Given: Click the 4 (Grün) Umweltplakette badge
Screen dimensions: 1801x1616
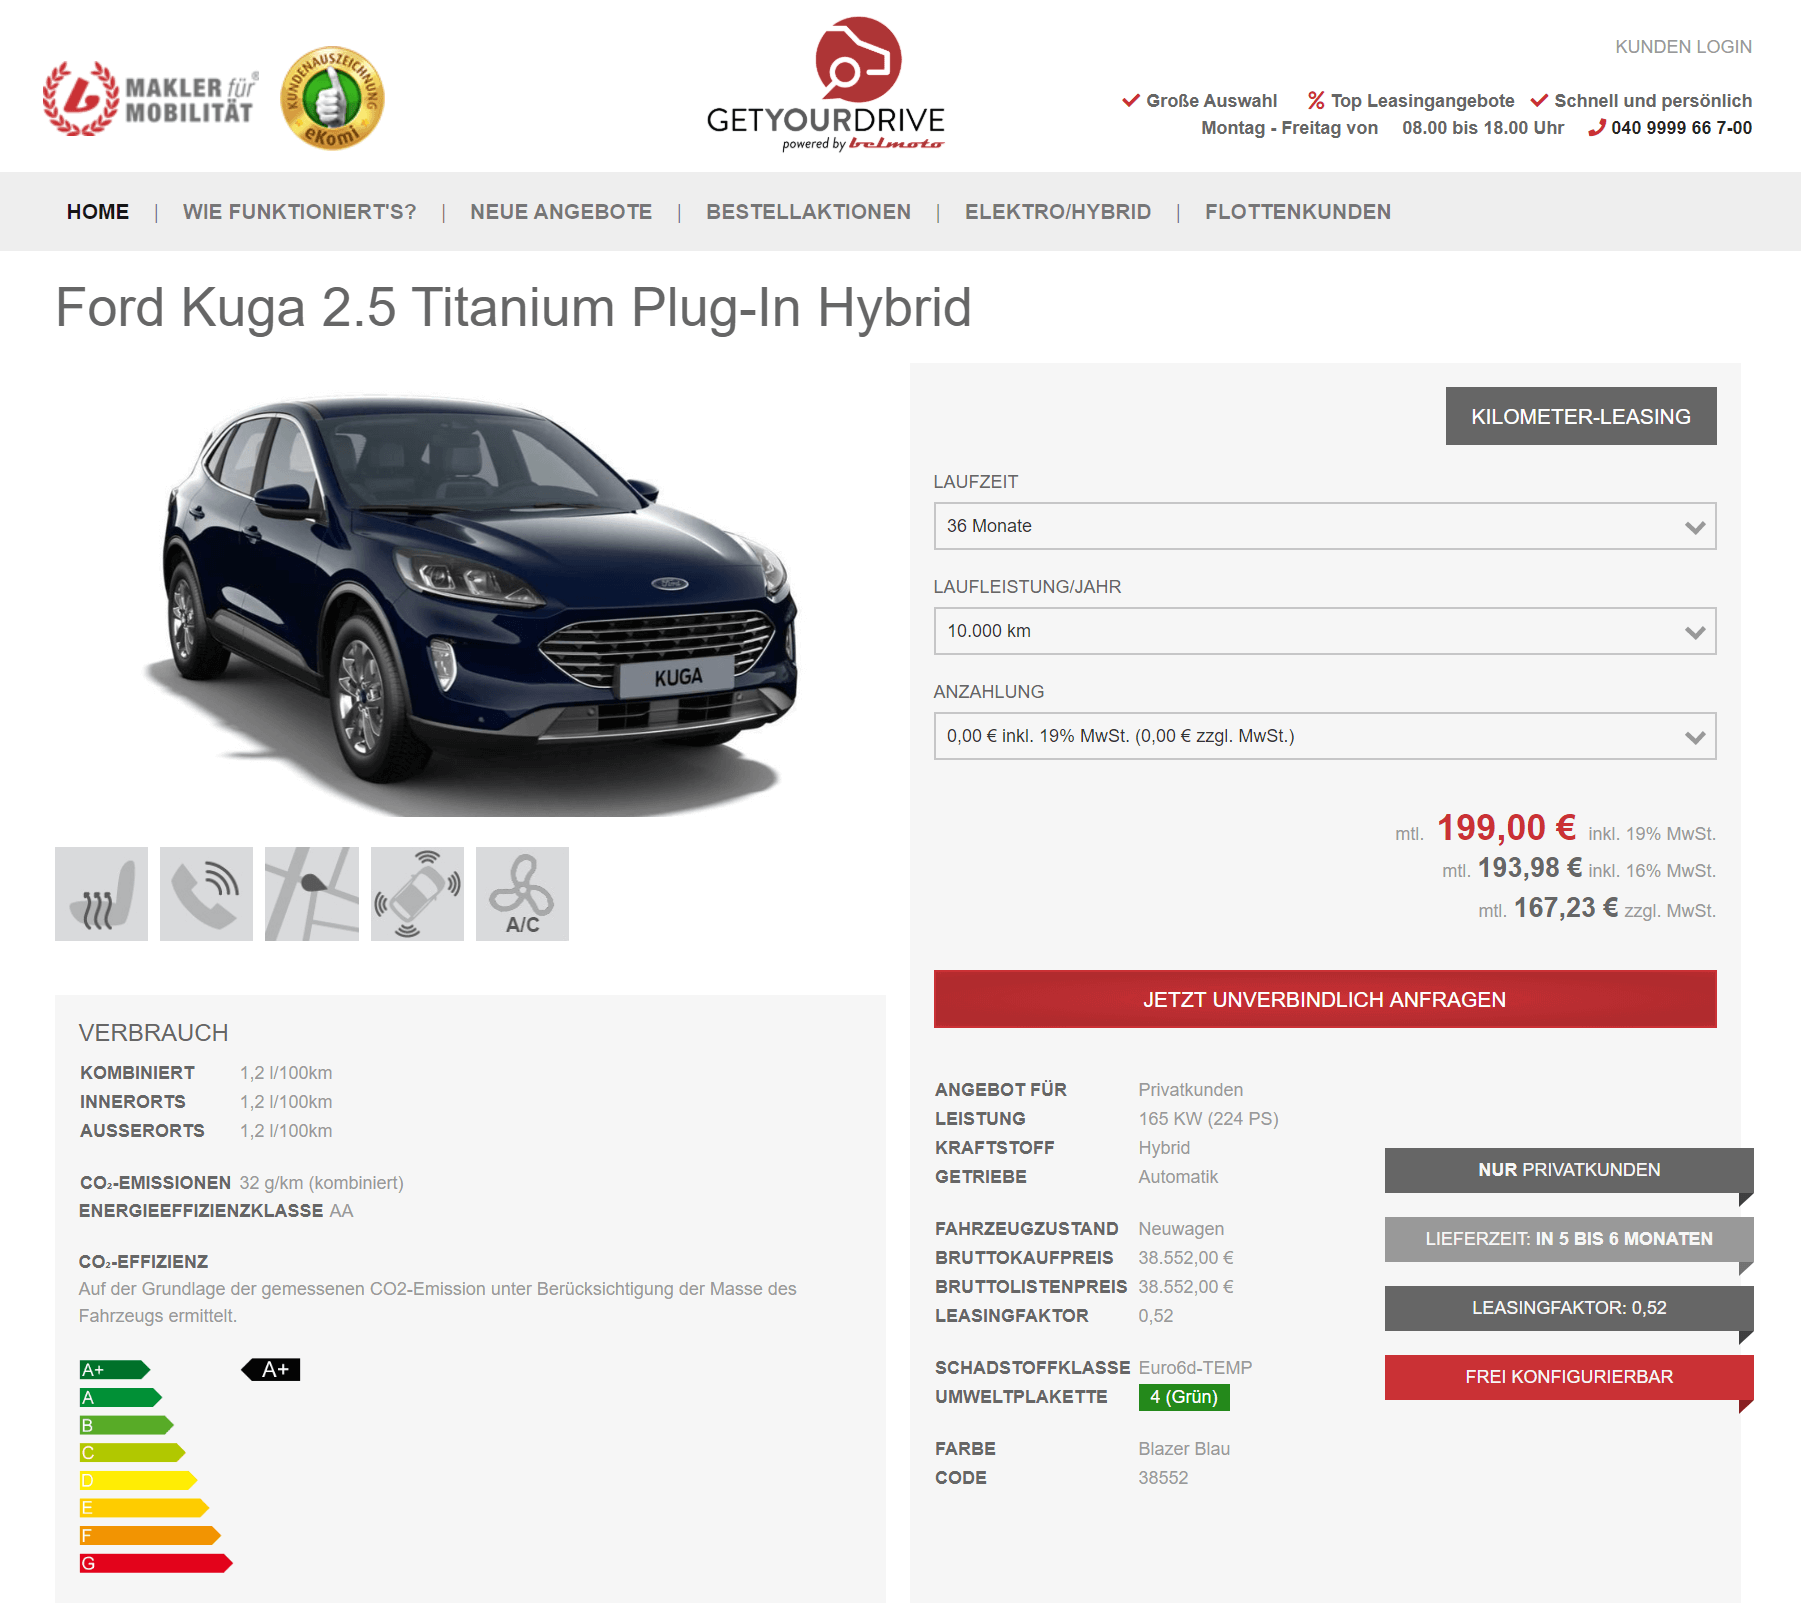Looking at the screenshot, I should 1184,1397.
